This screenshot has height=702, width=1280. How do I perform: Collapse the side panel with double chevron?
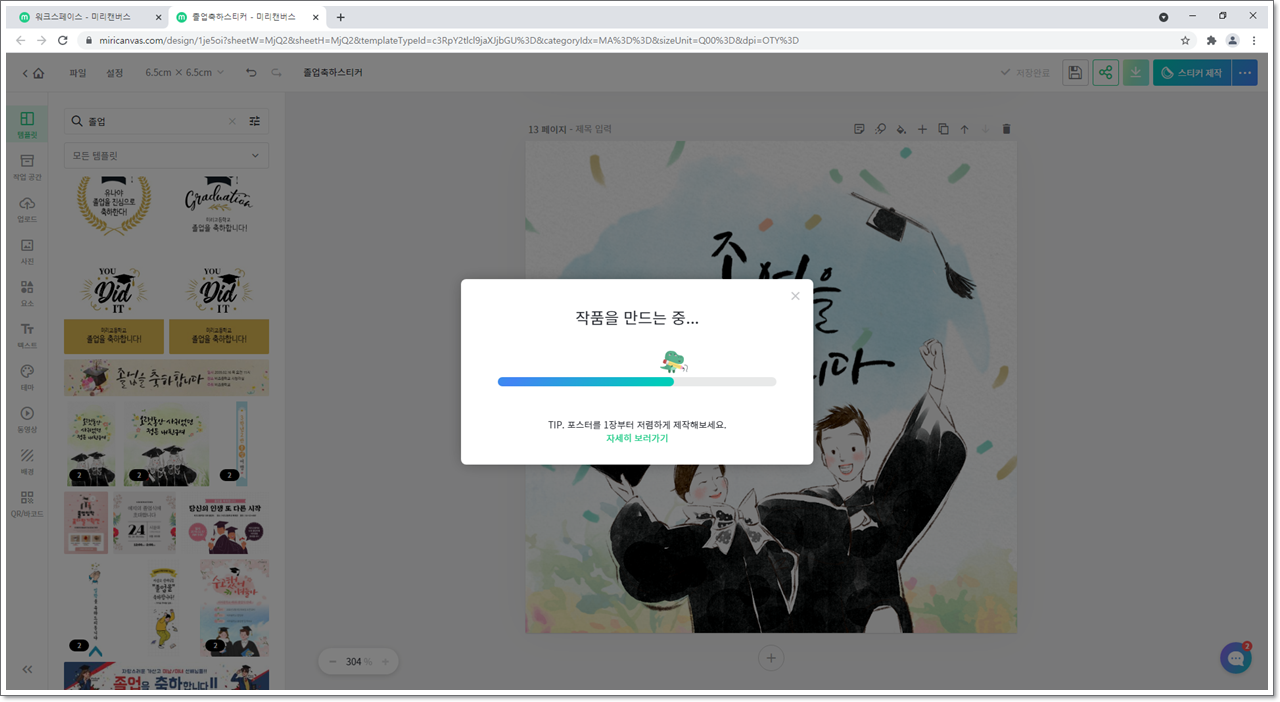click(x=27, y=669)
